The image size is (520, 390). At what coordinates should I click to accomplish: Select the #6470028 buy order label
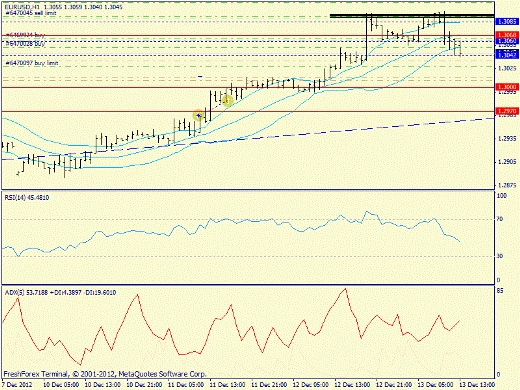point(25,43)
